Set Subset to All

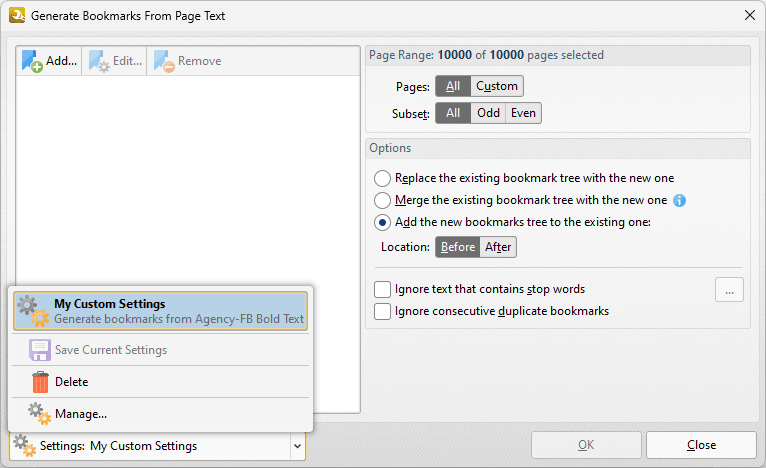[x=453, y=113]
